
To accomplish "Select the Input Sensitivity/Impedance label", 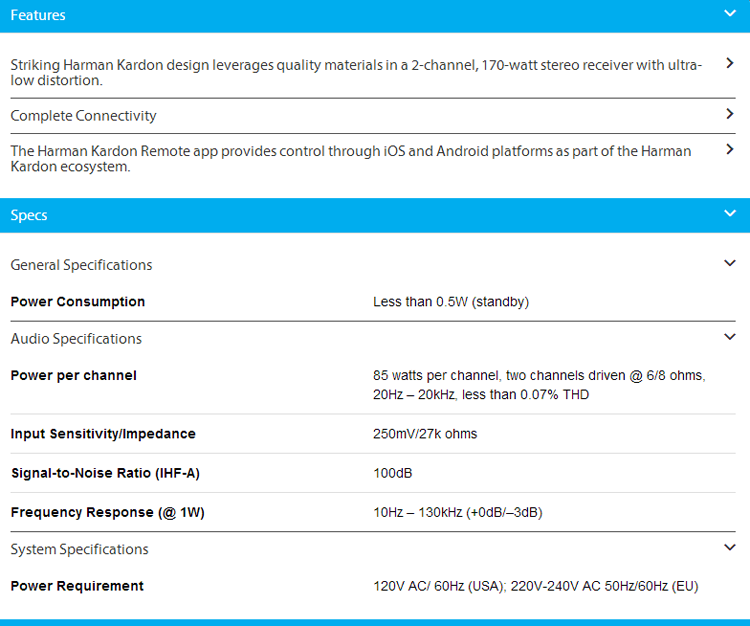I will [103, 434].
